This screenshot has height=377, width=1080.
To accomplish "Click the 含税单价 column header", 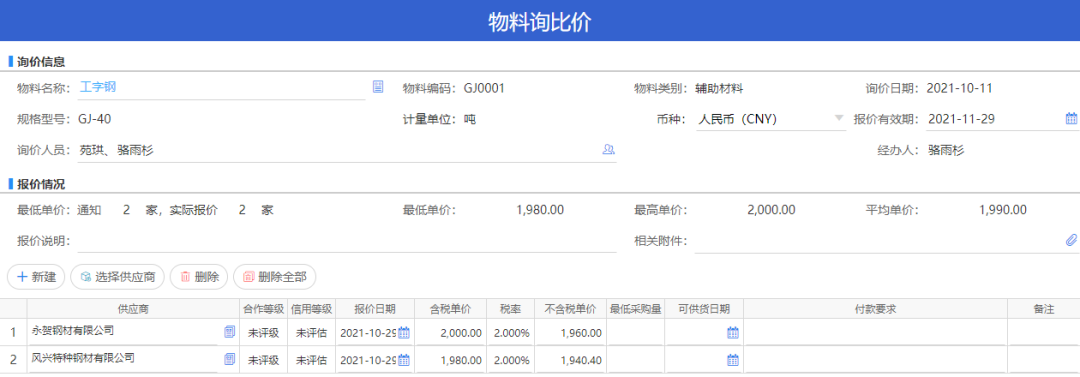I will (451, 309).
